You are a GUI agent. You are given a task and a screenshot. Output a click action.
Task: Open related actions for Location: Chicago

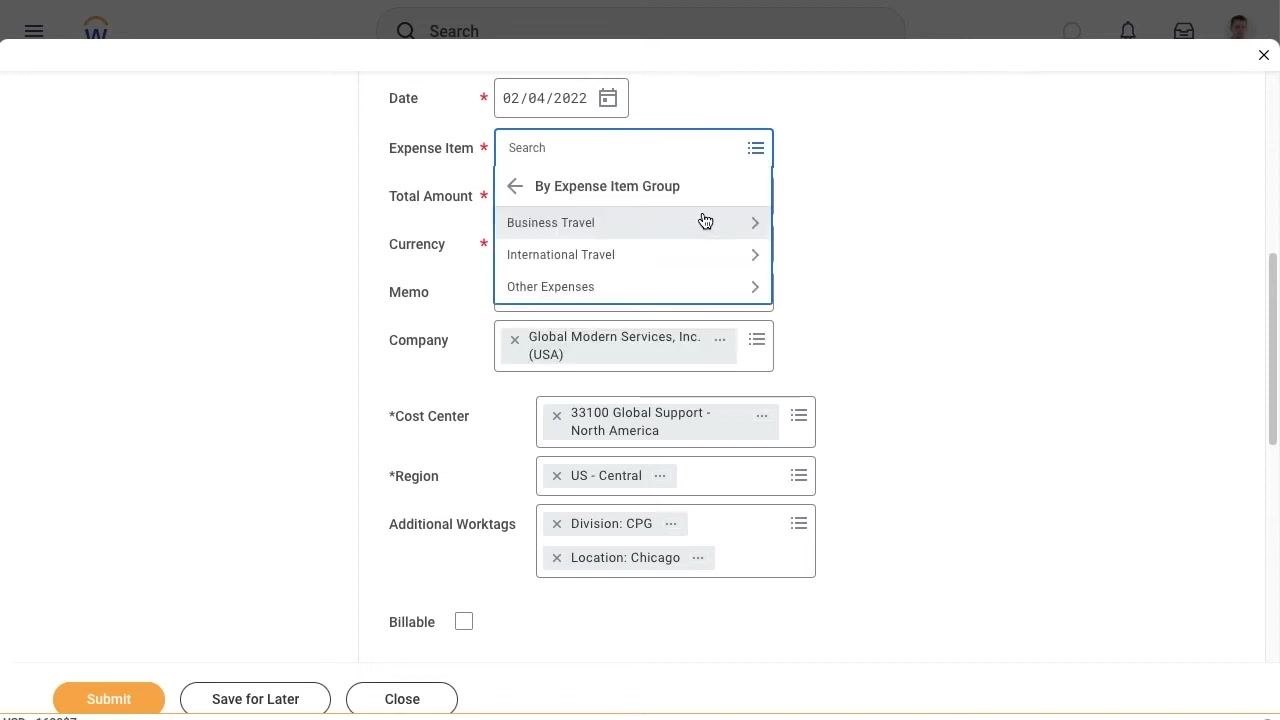coord(698,558)
